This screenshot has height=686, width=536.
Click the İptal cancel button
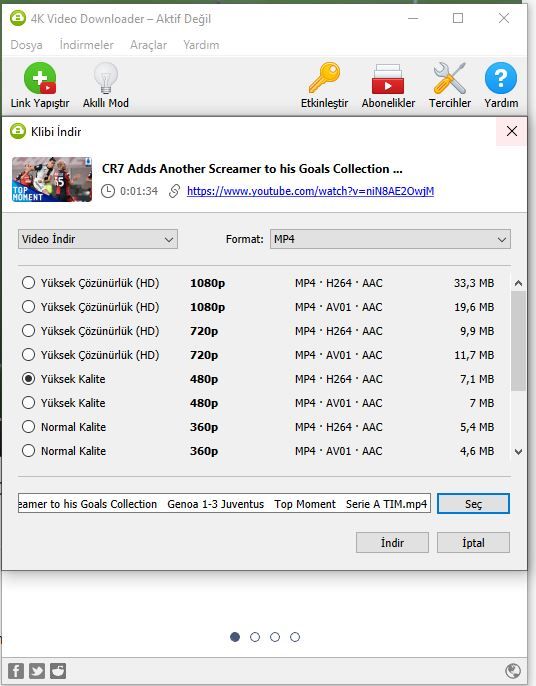[x=473, y=542]
